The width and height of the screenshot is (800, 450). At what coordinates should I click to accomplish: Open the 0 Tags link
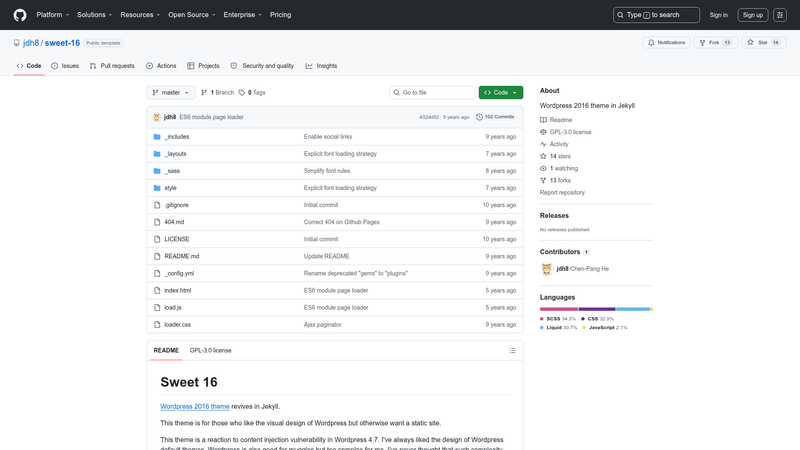[x=252, y=92]
